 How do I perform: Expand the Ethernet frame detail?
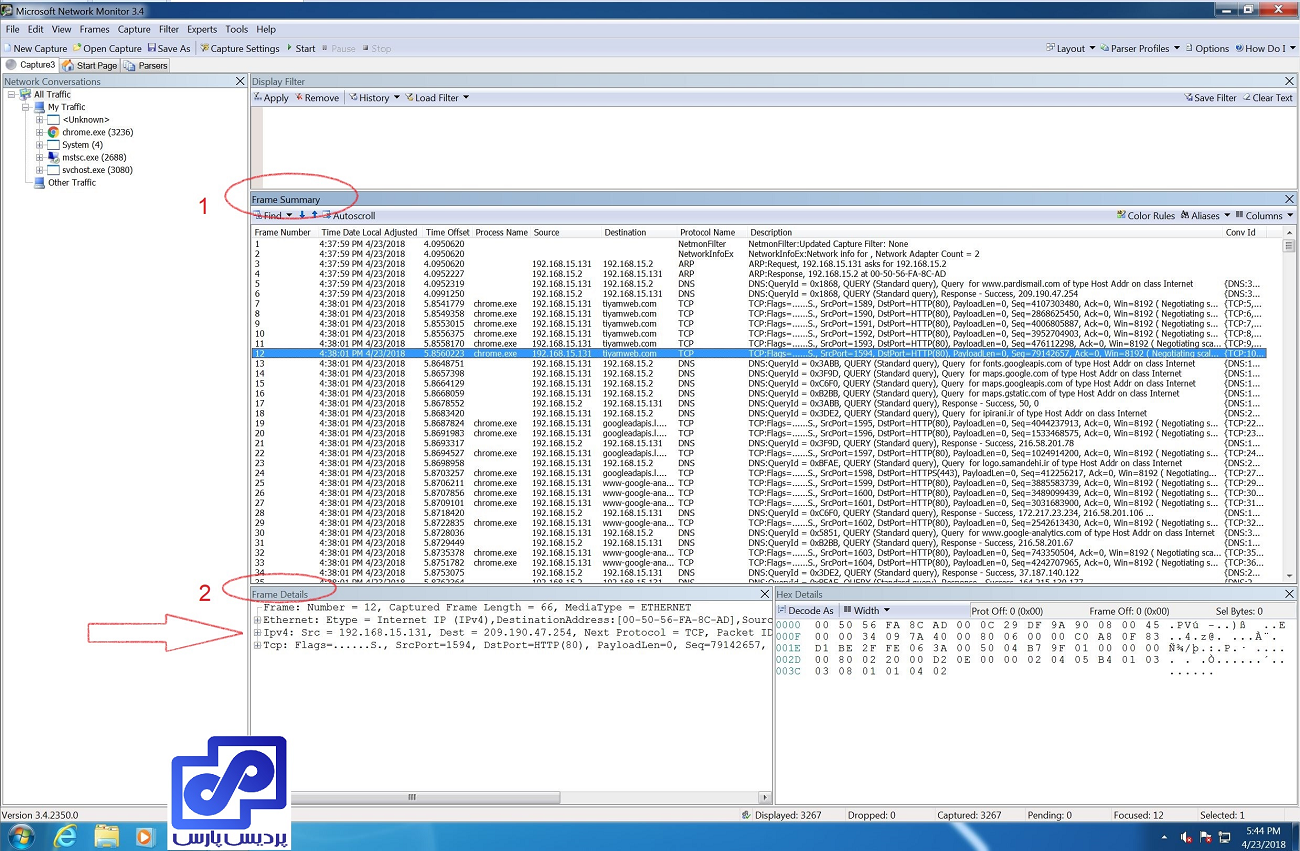[257, 620]
